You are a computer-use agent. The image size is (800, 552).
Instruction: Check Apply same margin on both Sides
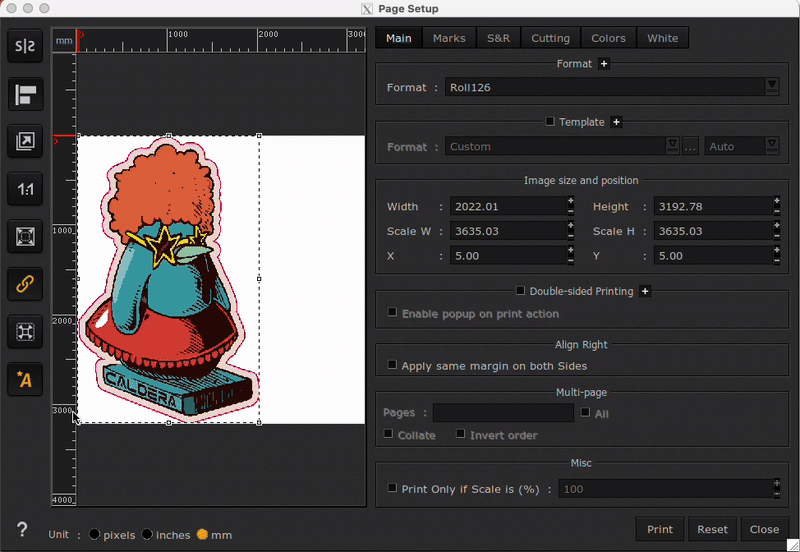392,366
